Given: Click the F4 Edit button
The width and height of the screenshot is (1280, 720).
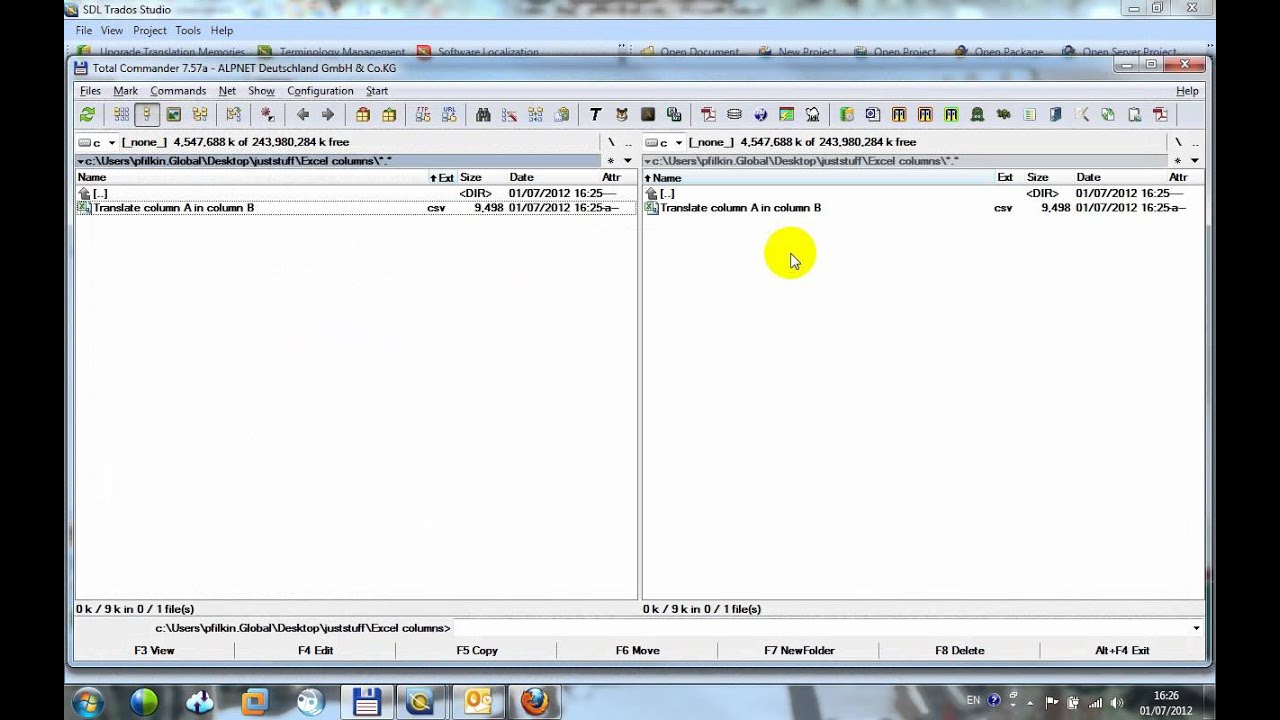Looking at the screenshot, I should point(315,650).
